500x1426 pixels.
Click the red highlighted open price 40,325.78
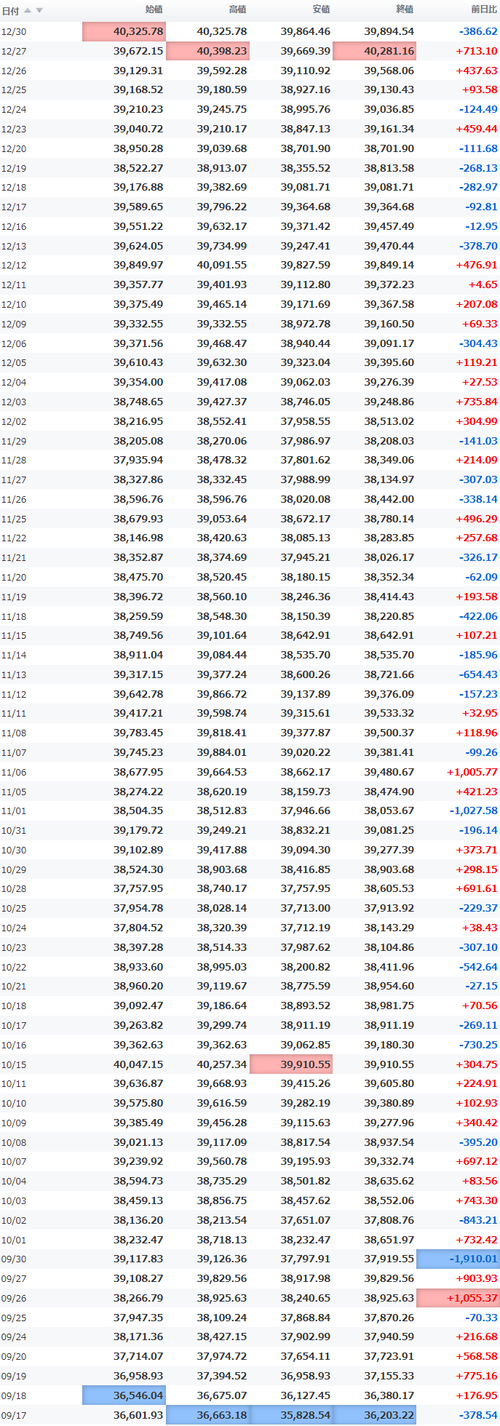point(124,32)
